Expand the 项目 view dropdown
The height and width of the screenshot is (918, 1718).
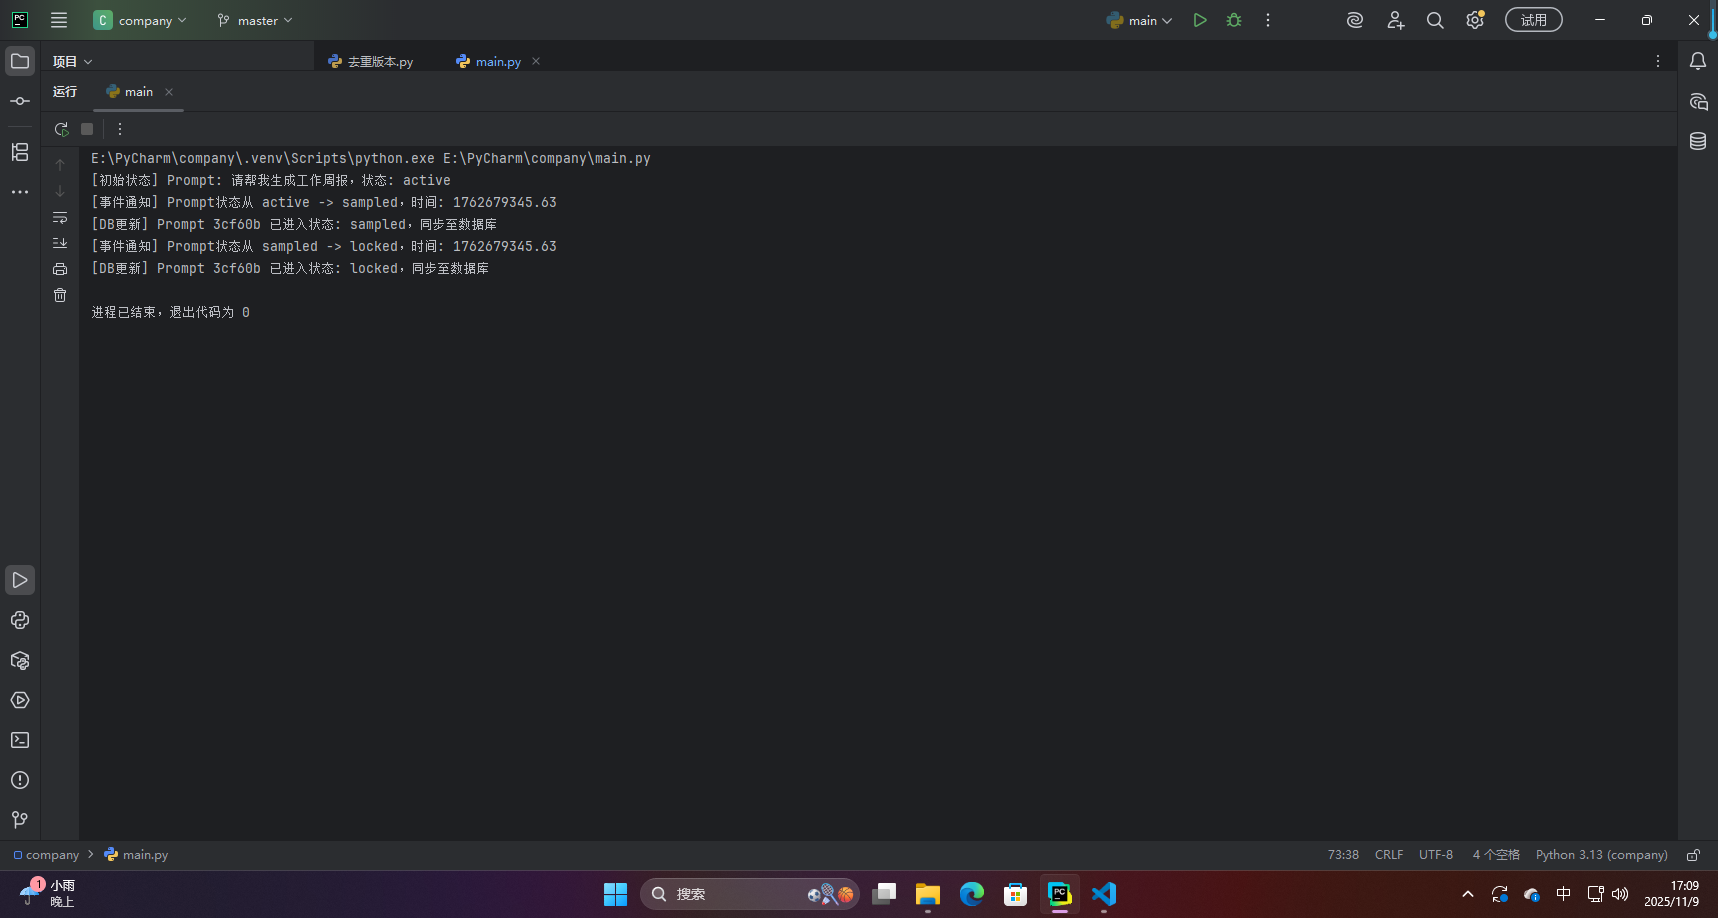pos(72,61)
